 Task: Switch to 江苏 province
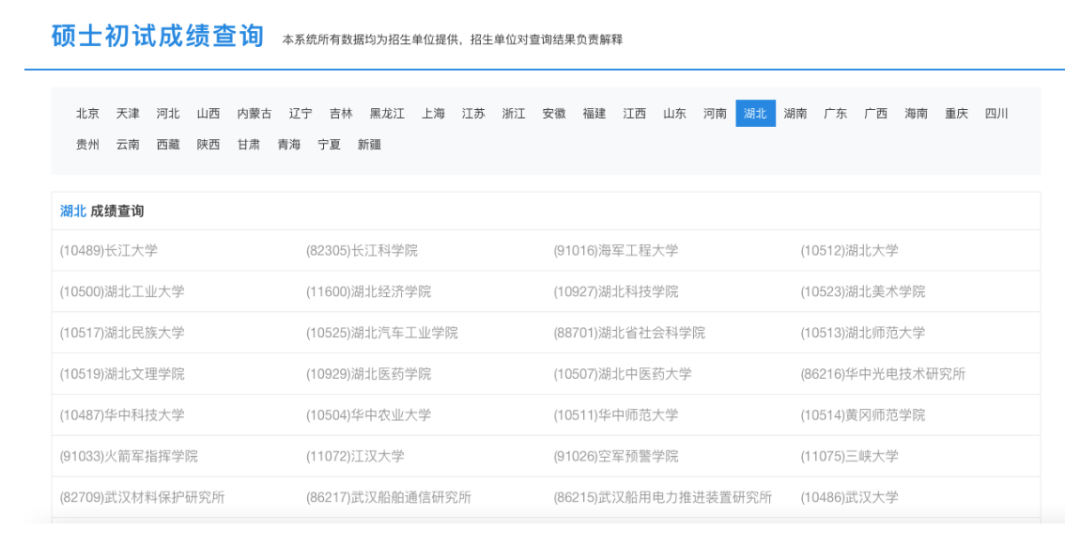click(x=473, y=114)
